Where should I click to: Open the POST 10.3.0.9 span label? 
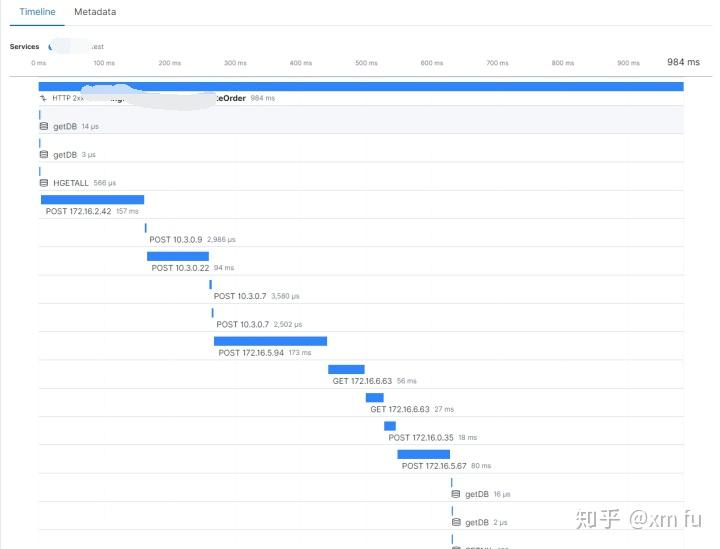coord(176,240)
